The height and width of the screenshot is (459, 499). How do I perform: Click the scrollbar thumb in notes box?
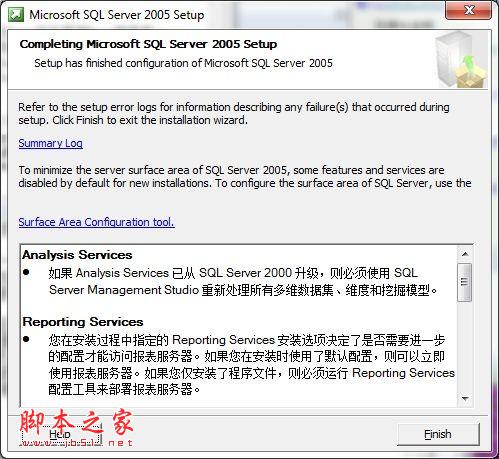465,282
